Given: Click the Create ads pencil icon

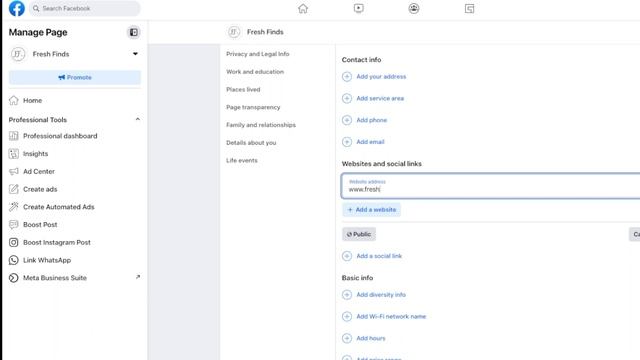Looking at the screenshot, I should [x=13, y=189].
